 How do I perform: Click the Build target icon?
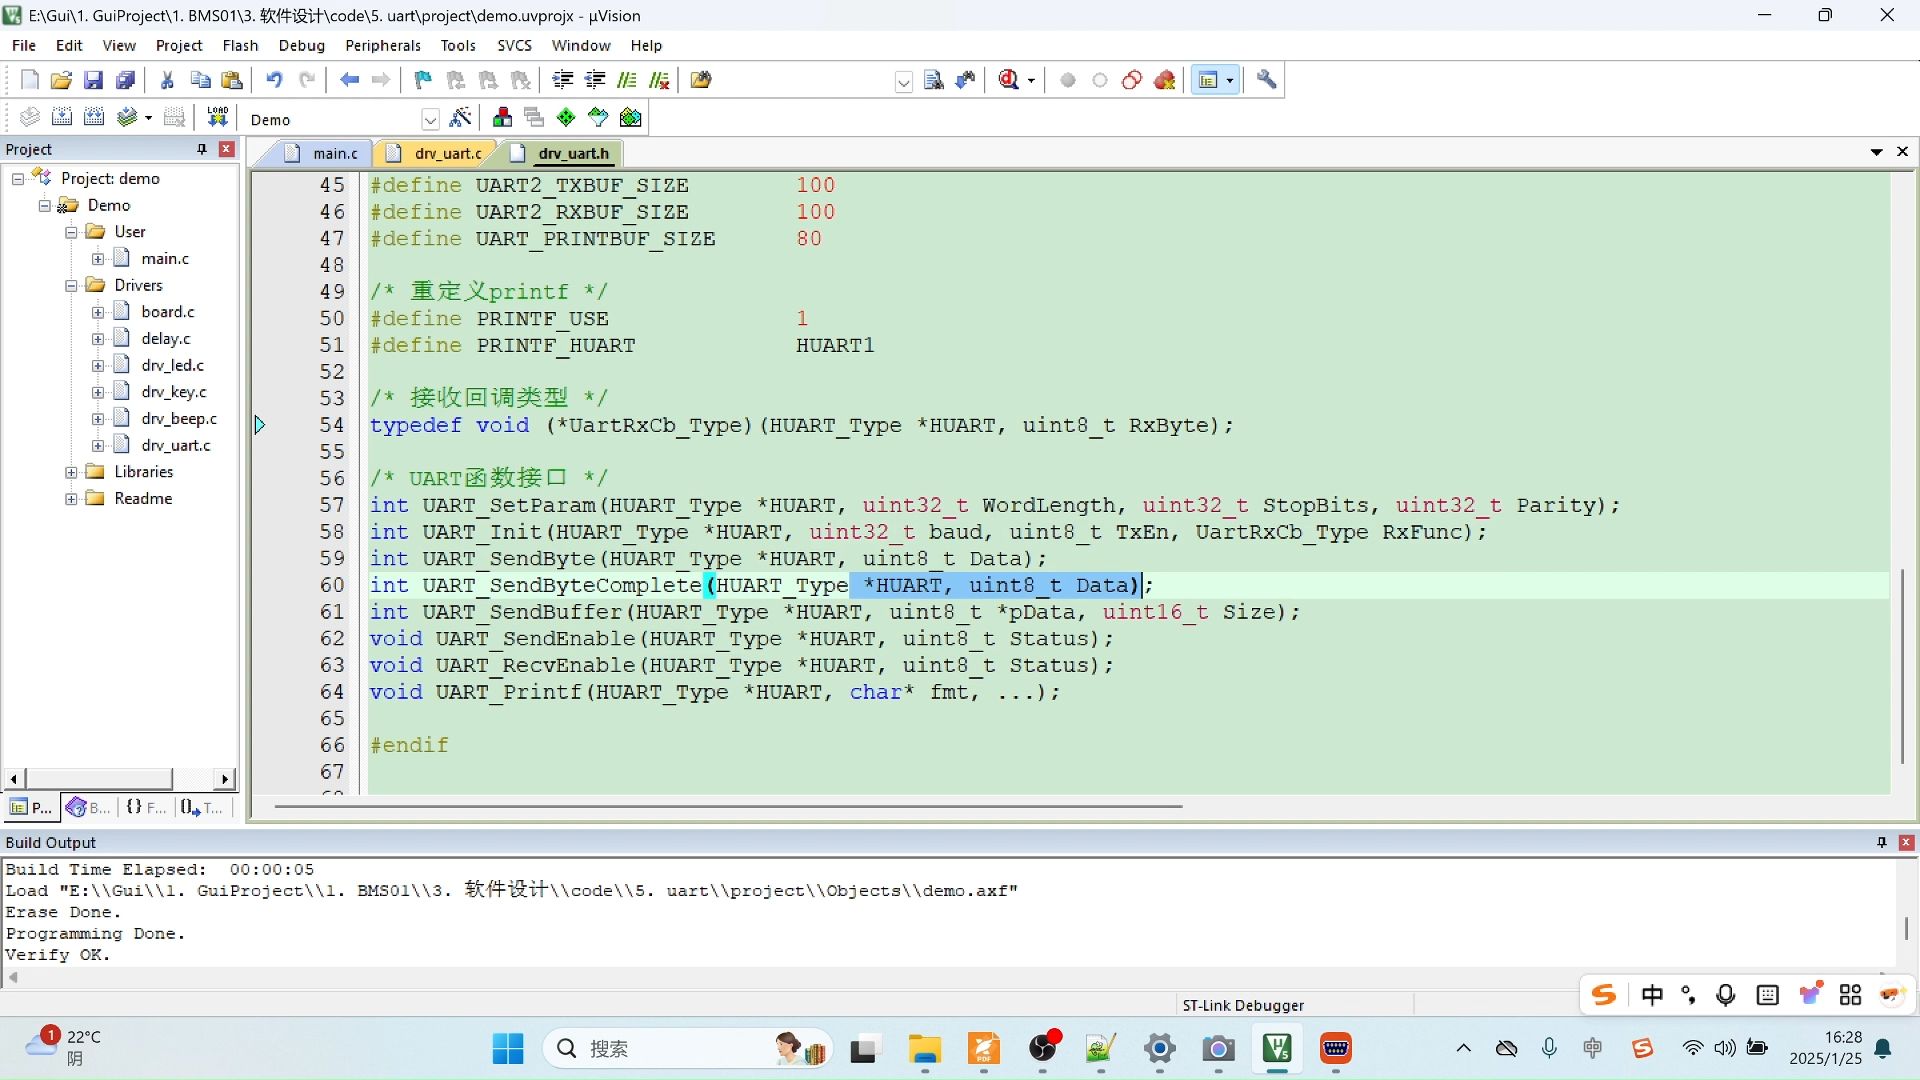coord(61,118)
